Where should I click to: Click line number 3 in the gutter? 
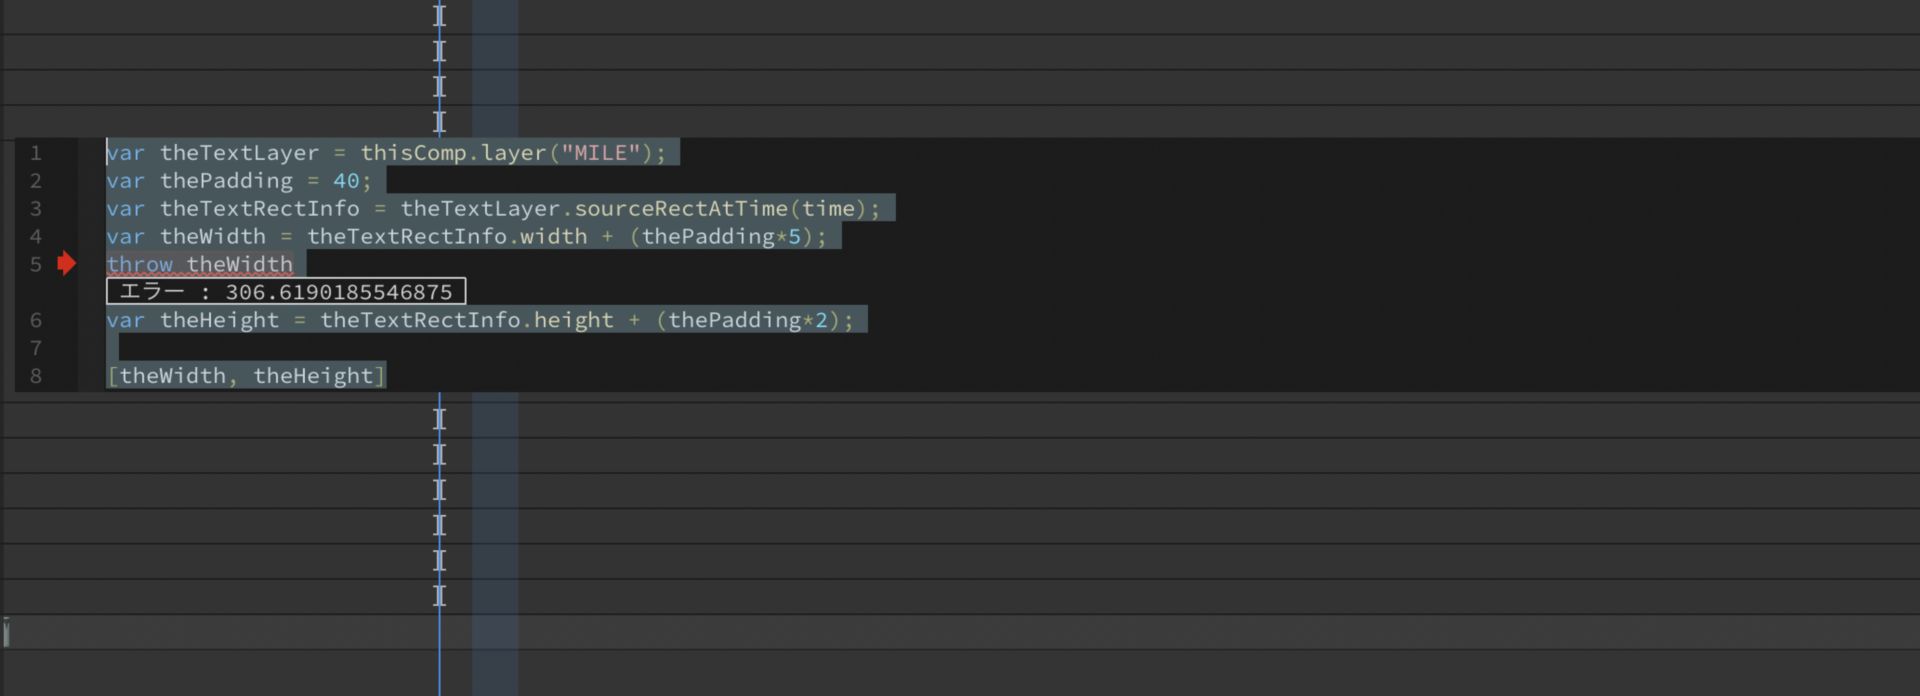pos(36,209)
